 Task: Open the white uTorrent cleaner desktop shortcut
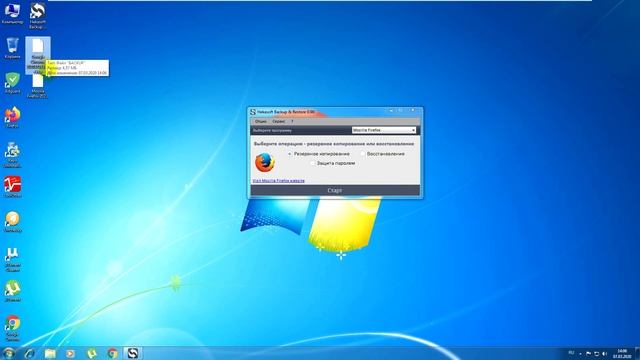click(x=12, y=259)
